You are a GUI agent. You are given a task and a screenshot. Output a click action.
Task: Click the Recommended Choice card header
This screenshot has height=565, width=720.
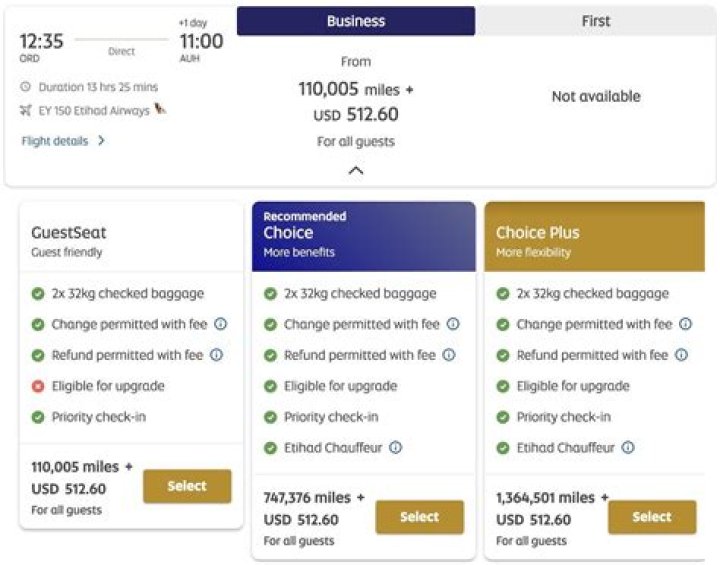pyautogui.click(x=364, y=237)
